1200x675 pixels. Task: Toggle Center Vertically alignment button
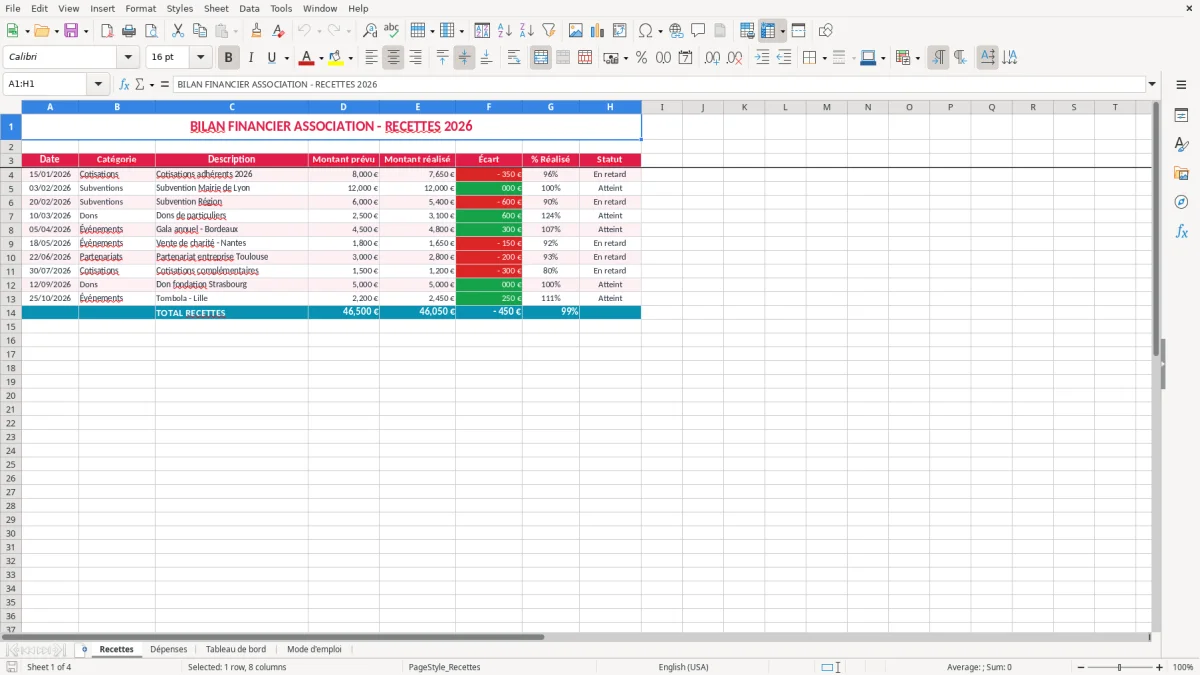(x=464, y=58)
